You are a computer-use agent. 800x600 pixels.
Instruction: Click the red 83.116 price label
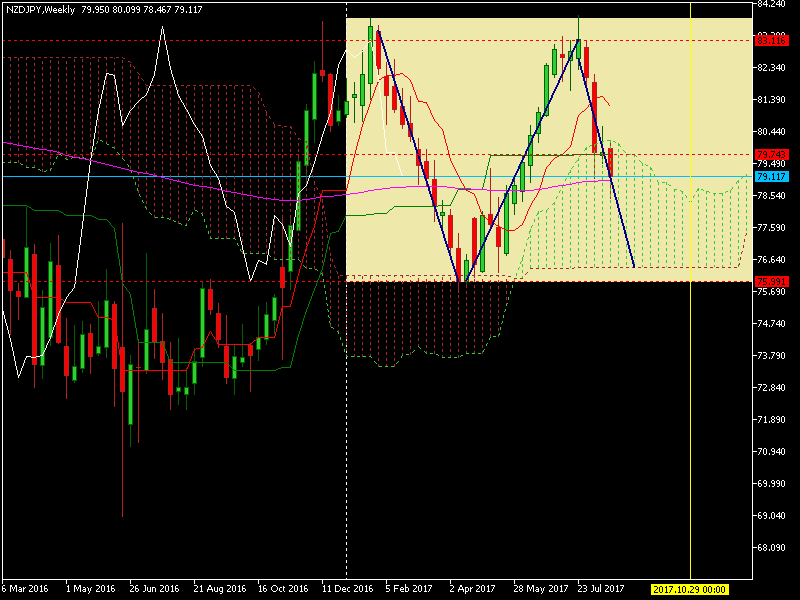(771, 40)
